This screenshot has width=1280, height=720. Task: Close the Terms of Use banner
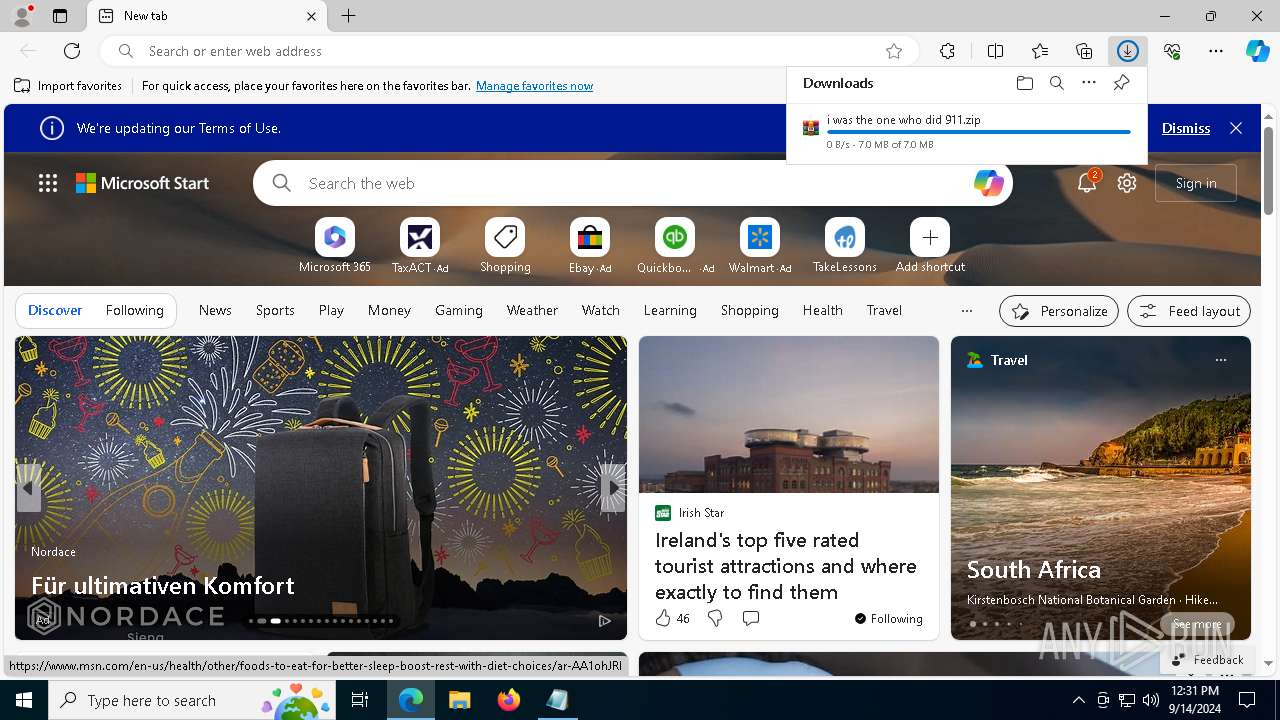coord(1236,128)
